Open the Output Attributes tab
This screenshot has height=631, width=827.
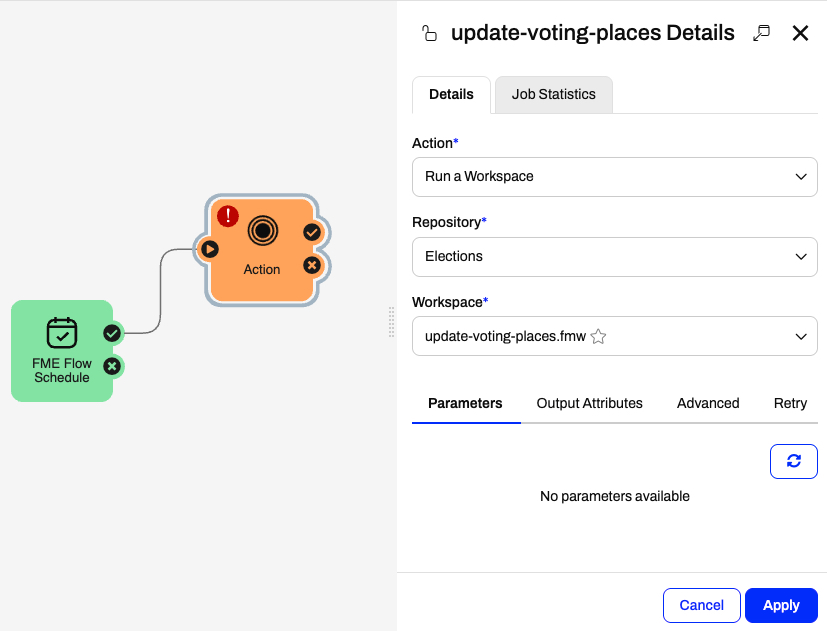pos(589,404)
